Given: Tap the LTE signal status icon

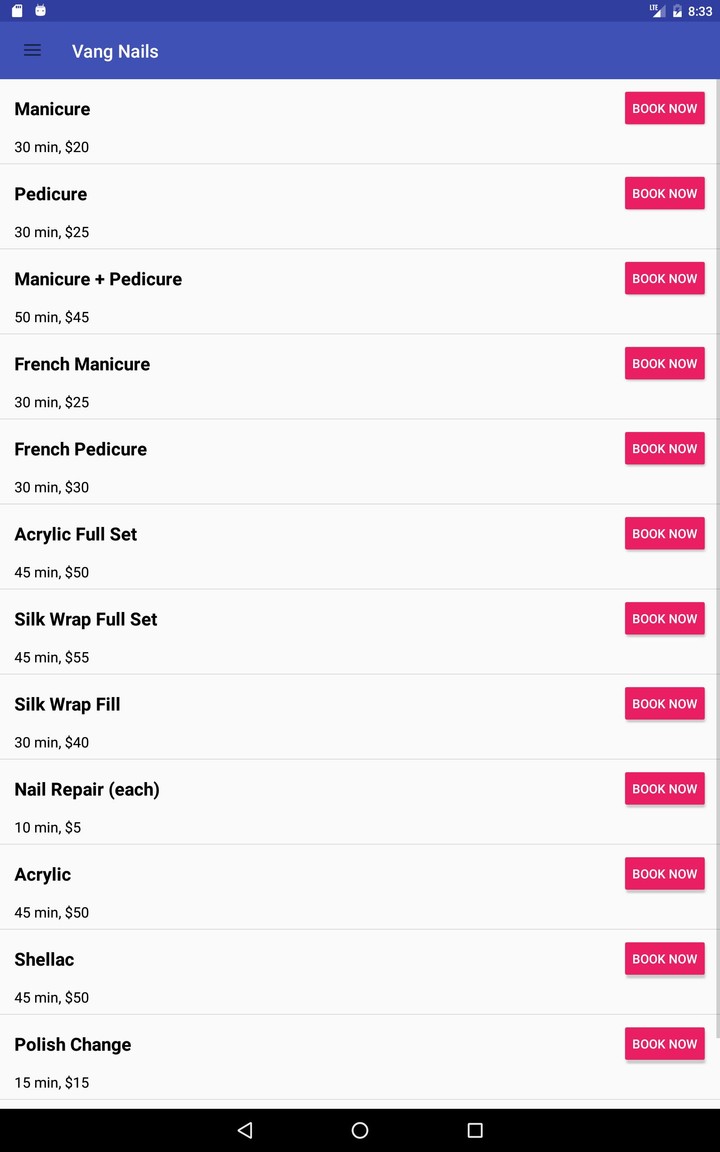Looking at the screenshot, I should [x=657, y=11].
